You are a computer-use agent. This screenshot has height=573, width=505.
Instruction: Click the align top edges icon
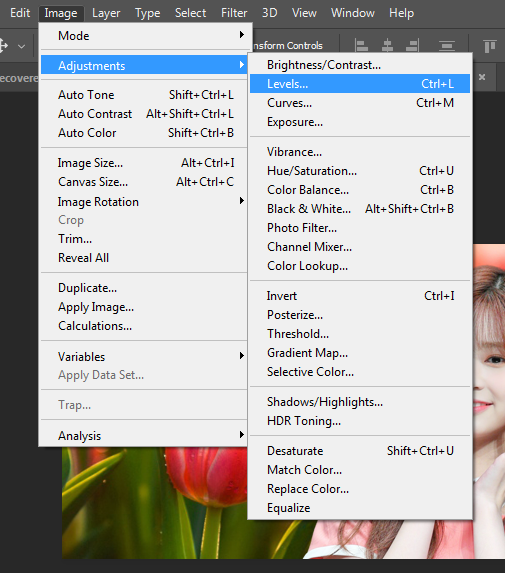(490, 46)
